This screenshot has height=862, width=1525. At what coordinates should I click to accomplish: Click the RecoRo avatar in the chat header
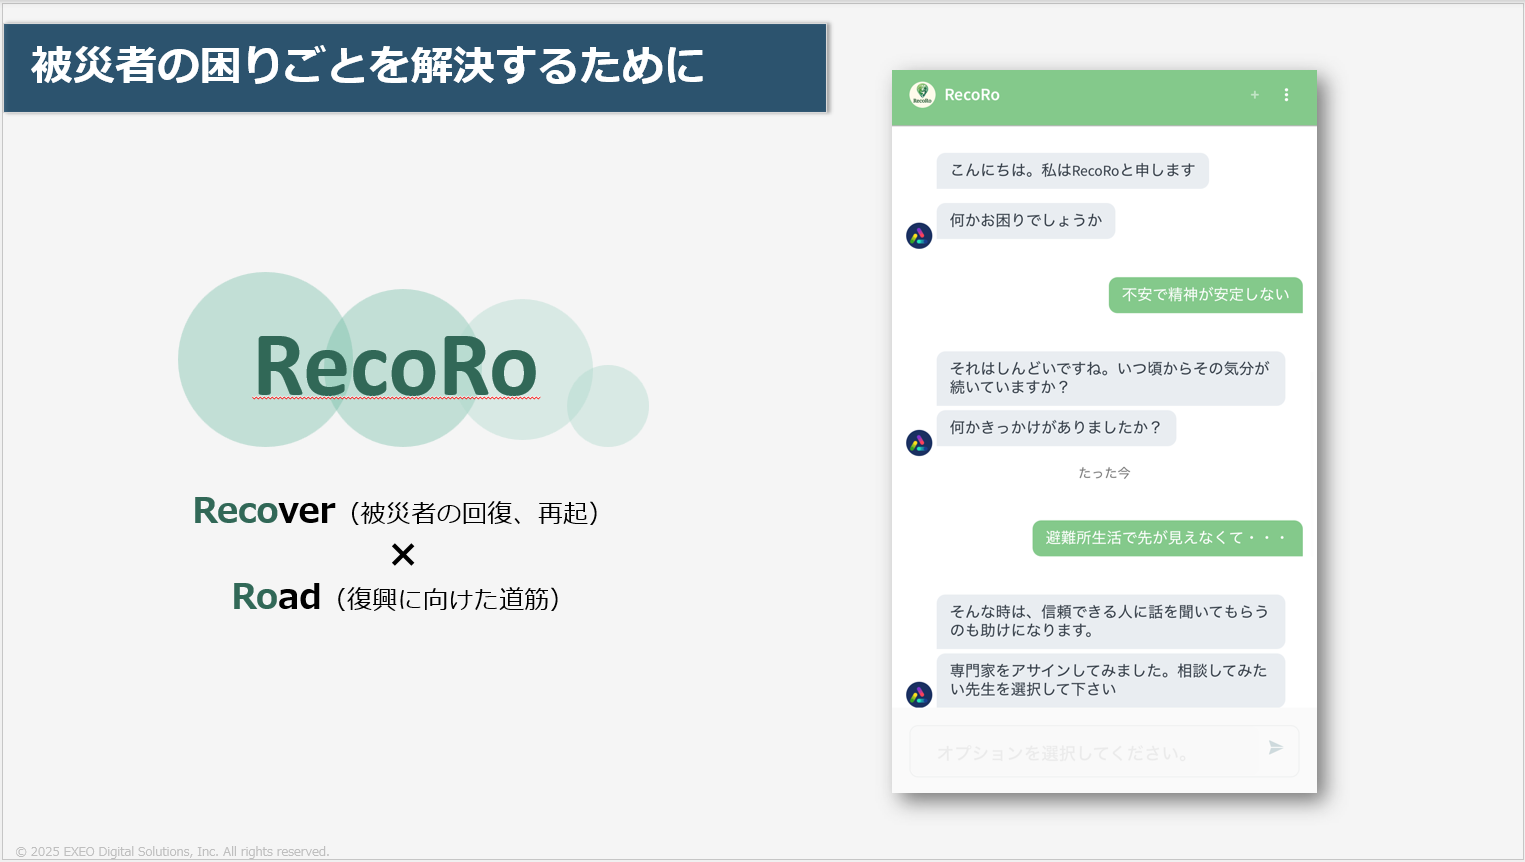tap(922, 95)
